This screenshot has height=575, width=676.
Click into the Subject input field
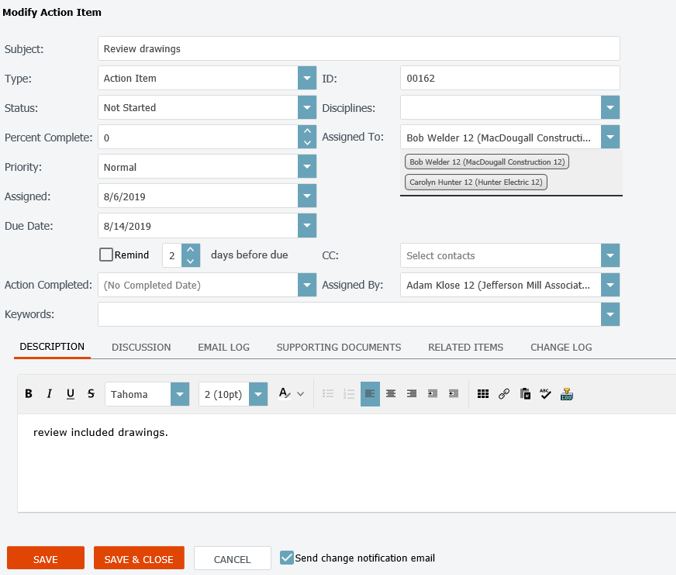click(x=359, y=49)
